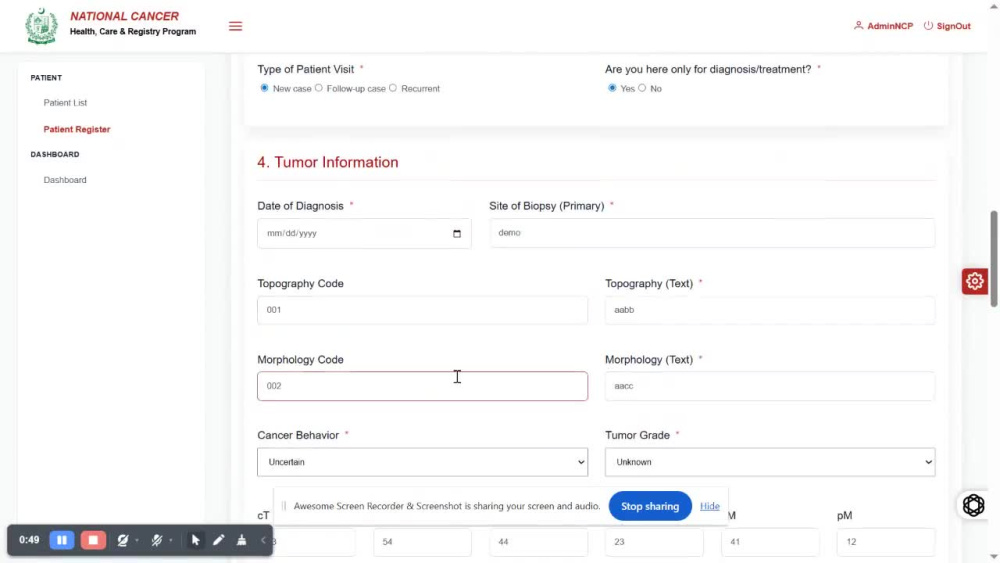
Task: Click the scrollbar down arrow
Action: pos(994,557)
